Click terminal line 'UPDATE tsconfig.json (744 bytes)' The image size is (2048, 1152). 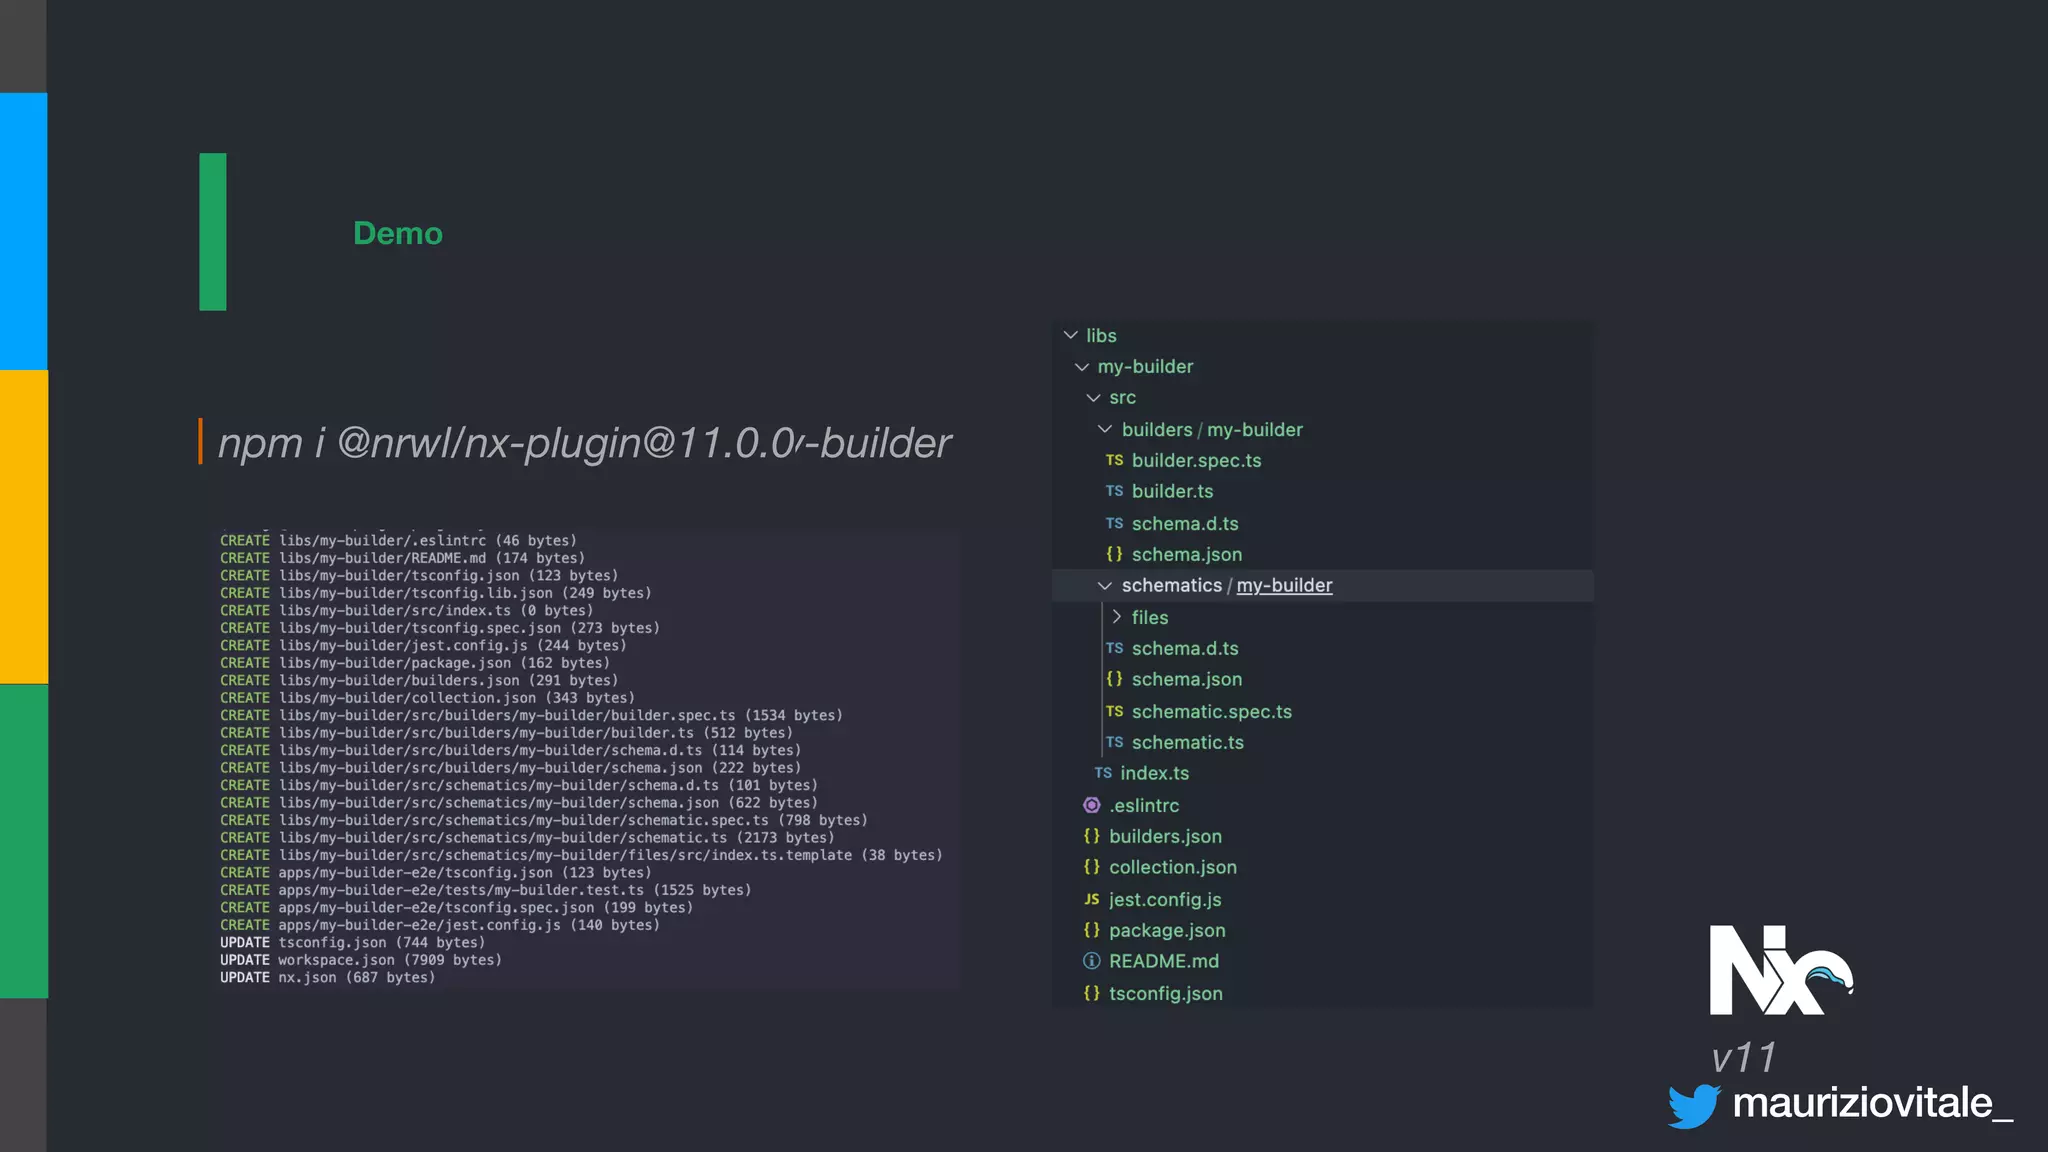coord(352,942)
